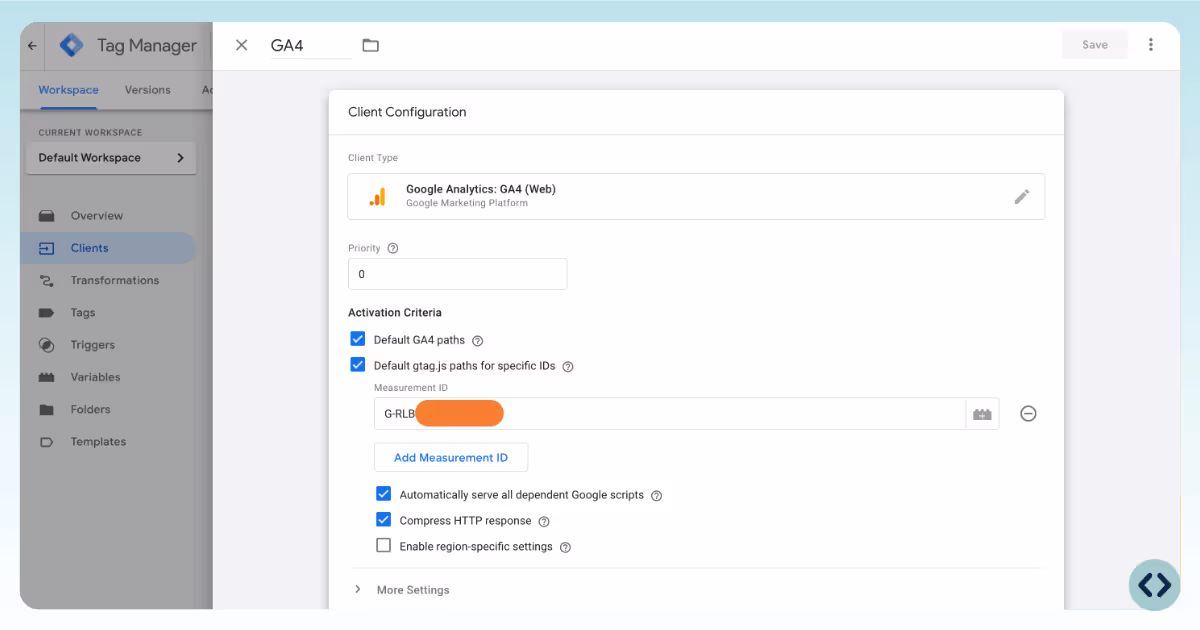Open Transformations in the sidebar
This screenshot has height=630, width=1200.
114,280
